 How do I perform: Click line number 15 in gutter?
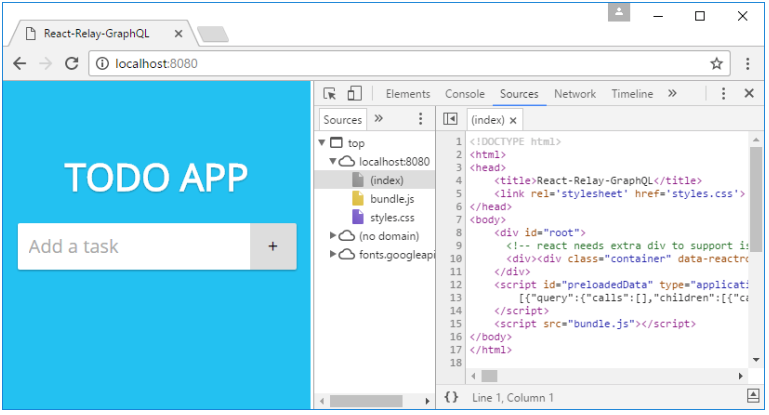pos(456,324)
